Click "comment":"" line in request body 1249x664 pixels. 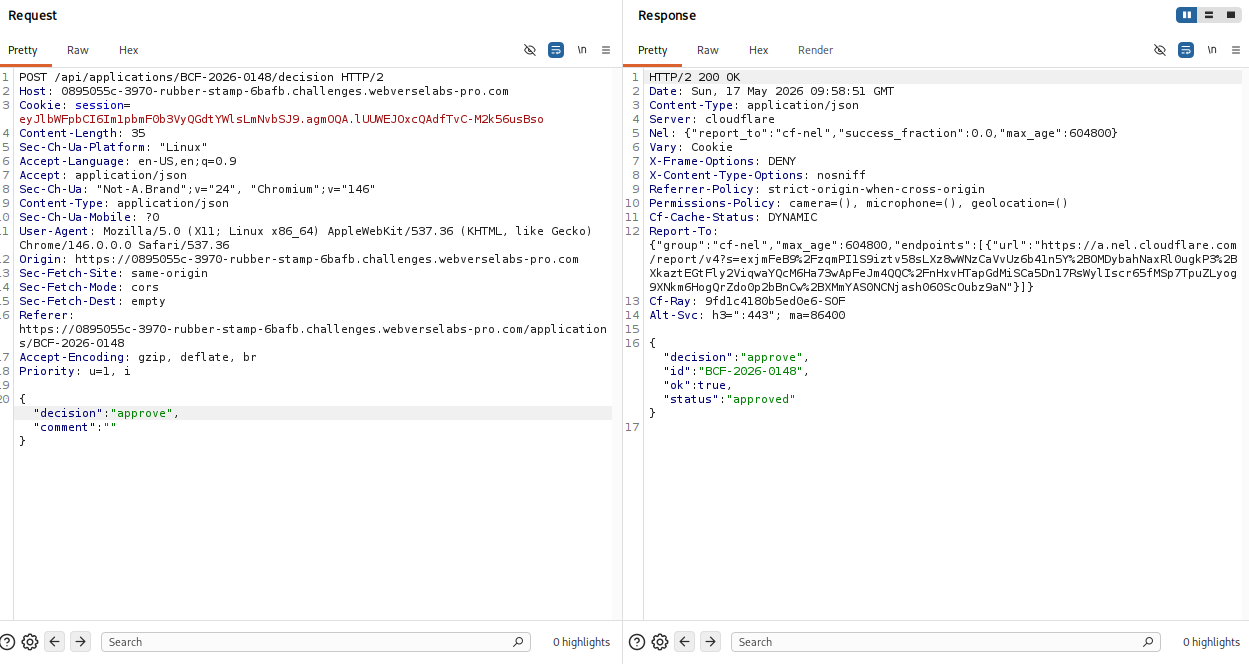point(75,427)
